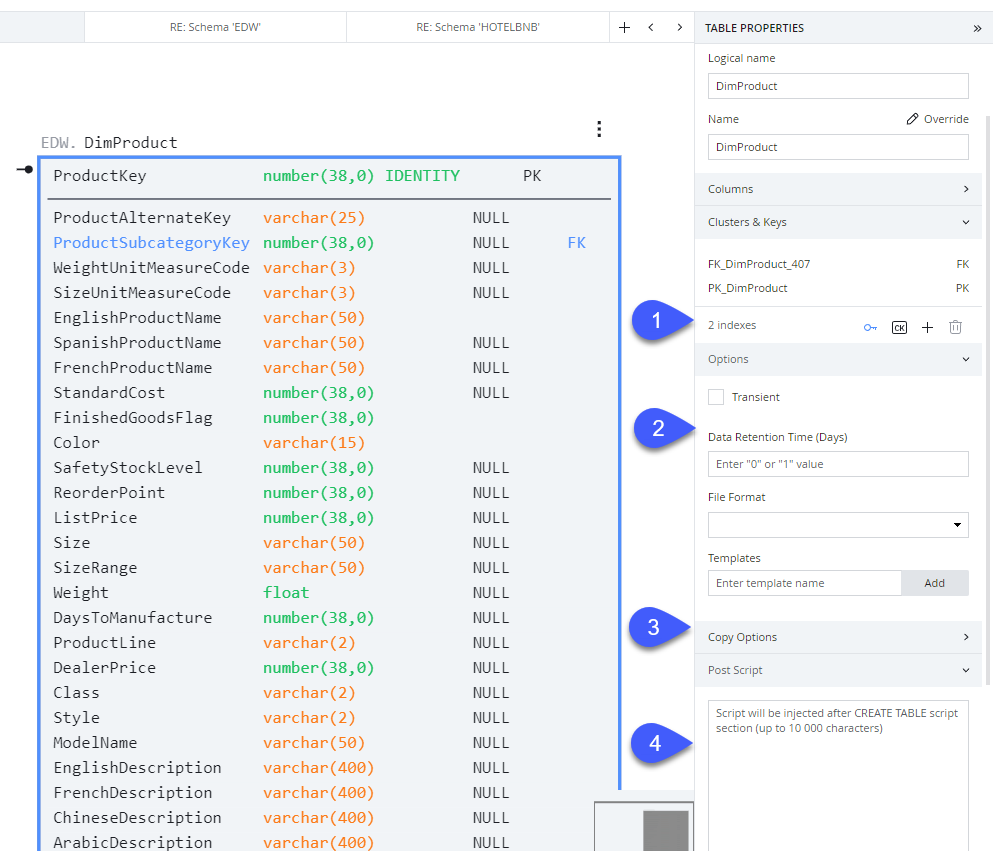This screenshot has width=993, height=851.
Task: Expand the Columns section
Action: (838, 189)
